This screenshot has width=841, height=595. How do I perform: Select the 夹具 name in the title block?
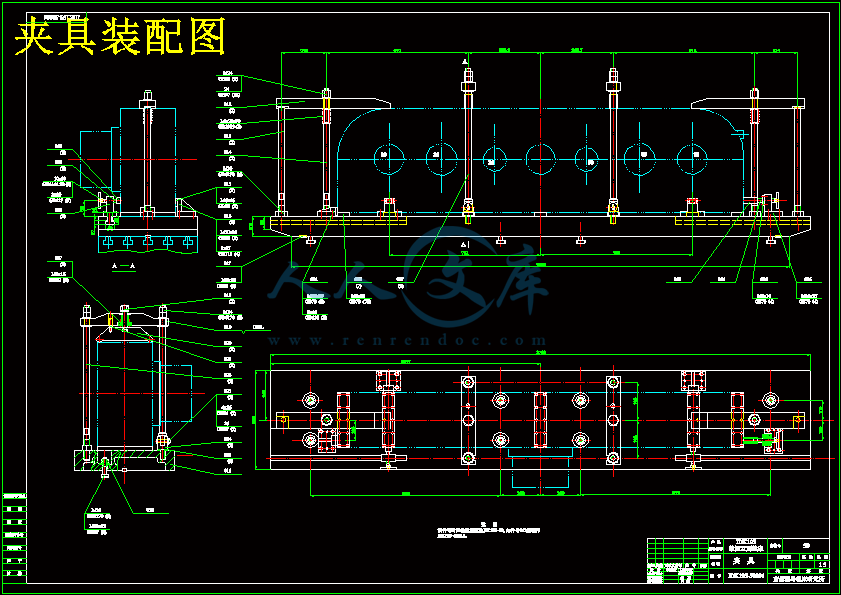pos(744,561)
